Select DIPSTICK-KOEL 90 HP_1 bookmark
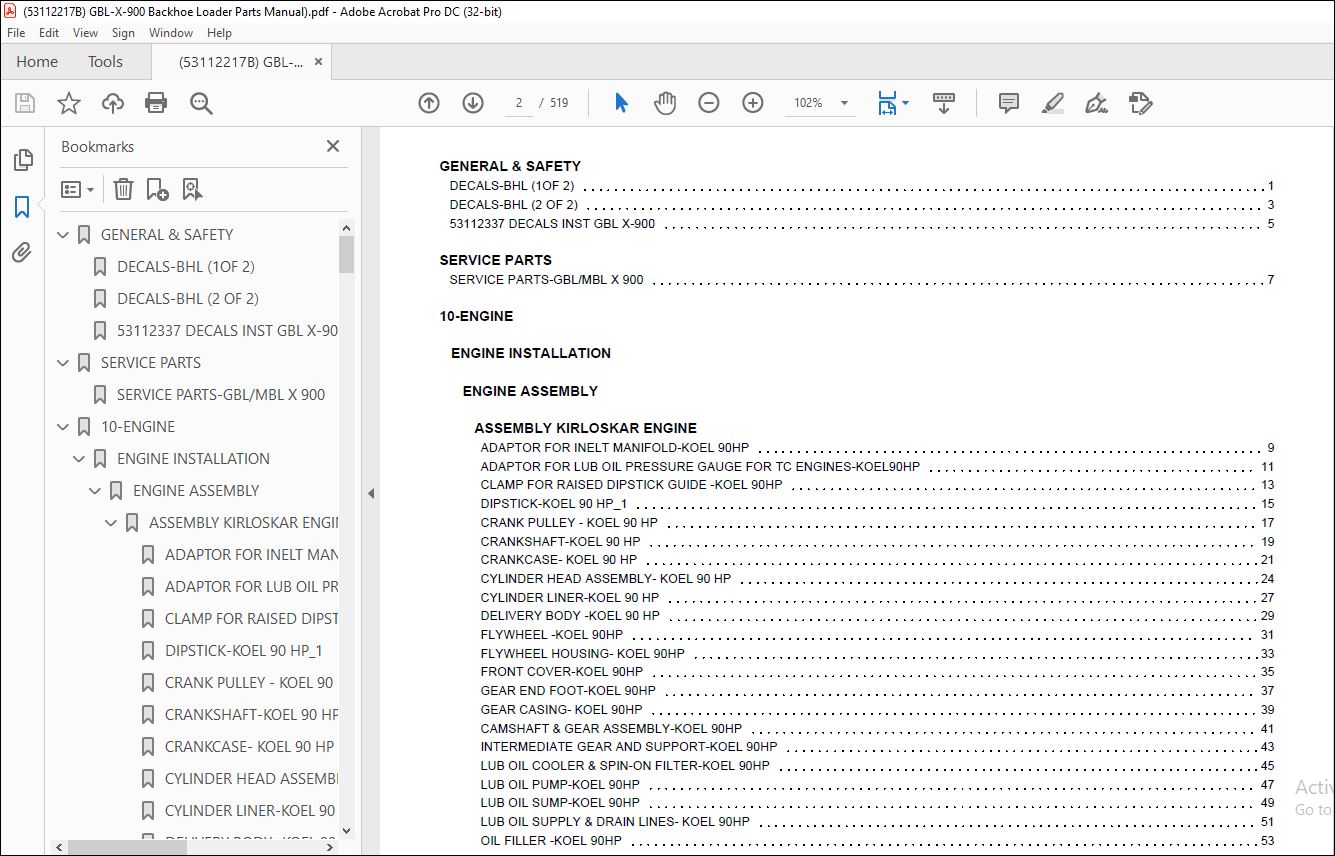The width and height of the screenshot is (1335, 856). point(244,651)
